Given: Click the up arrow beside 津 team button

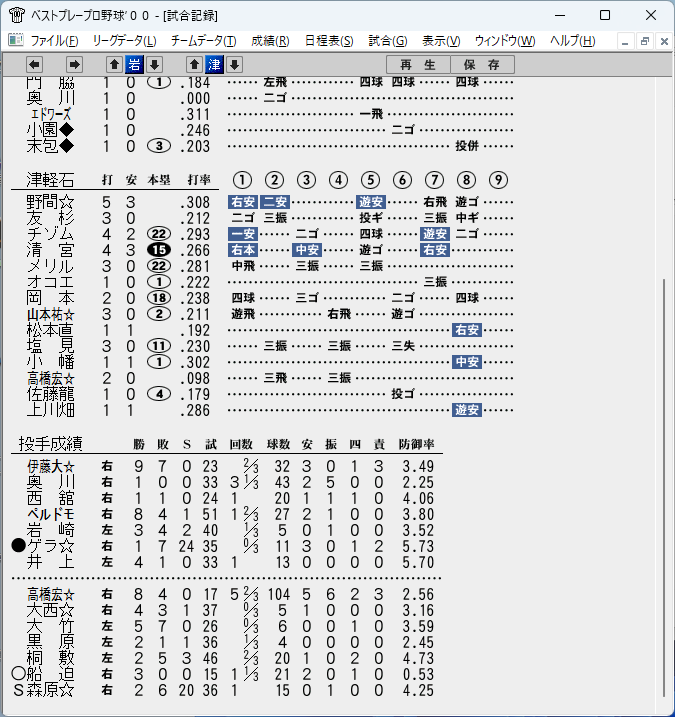Looking at the screenshot, I should [x=194, y=64].
